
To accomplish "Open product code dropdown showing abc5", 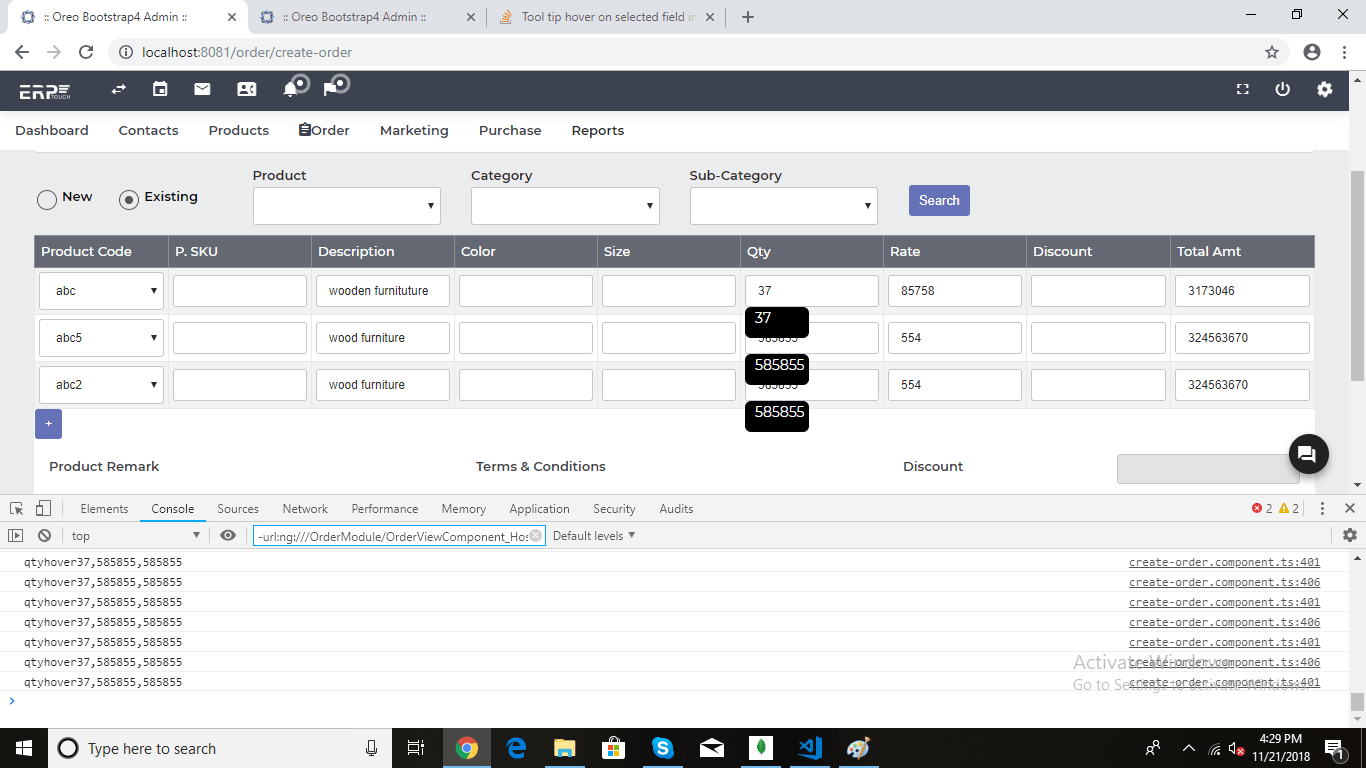I will click(x=101, y=338).
